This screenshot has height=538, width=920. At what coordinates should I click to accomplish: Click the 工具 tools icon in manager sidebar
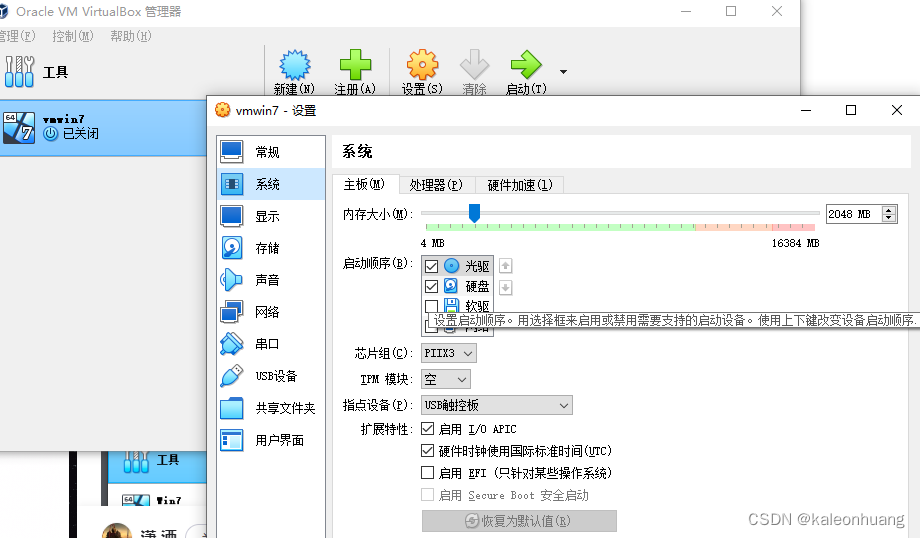(19, 72)
